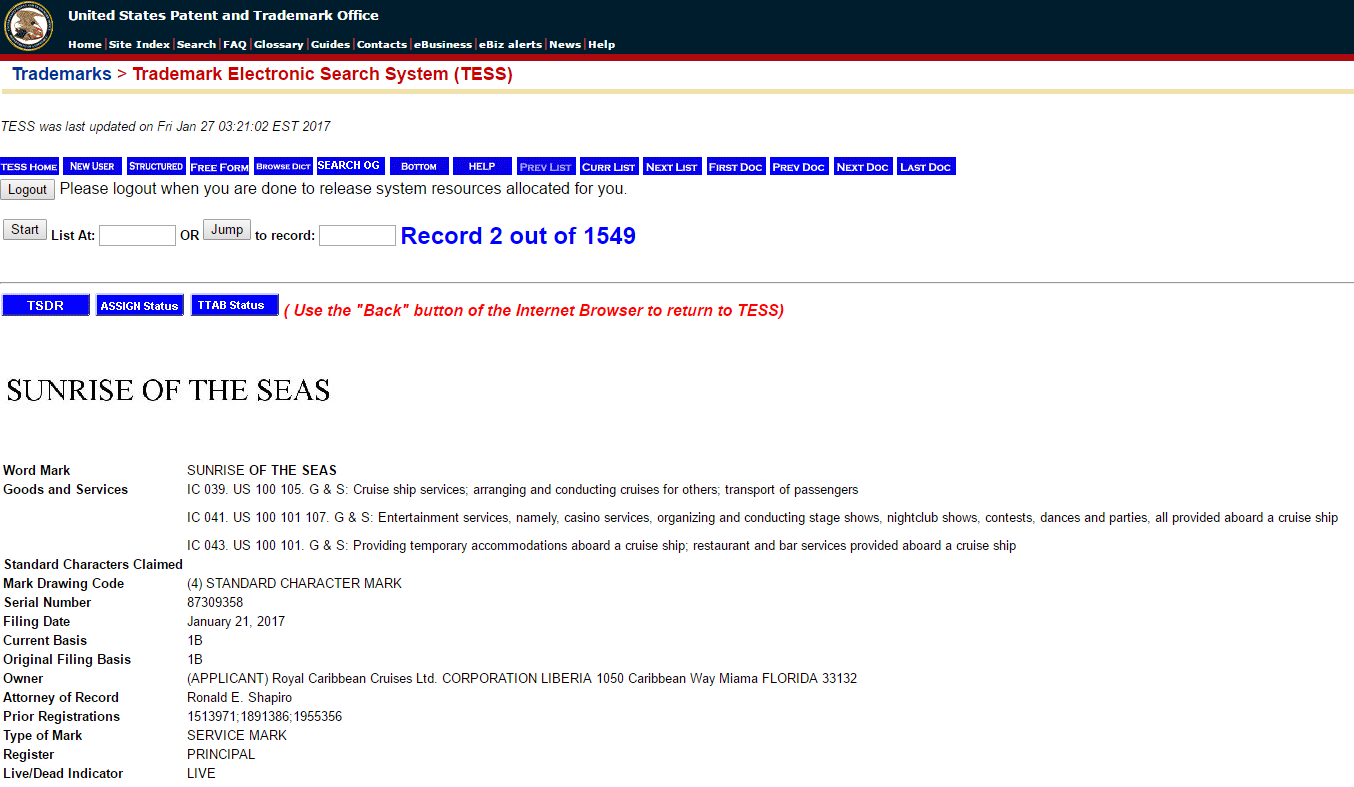Select prior registrations numbers text
The width and height of the screenshot is (1354, 787).
coord(265,716)
